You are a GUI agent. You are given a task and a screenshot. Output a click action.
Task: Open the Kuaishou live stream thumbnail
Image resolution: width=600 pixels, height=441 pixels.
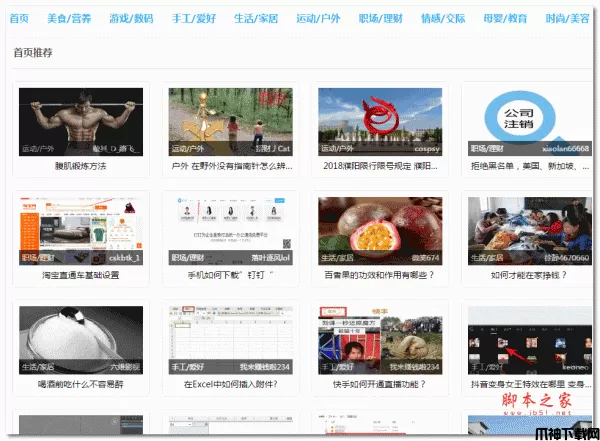coord(380,340)
